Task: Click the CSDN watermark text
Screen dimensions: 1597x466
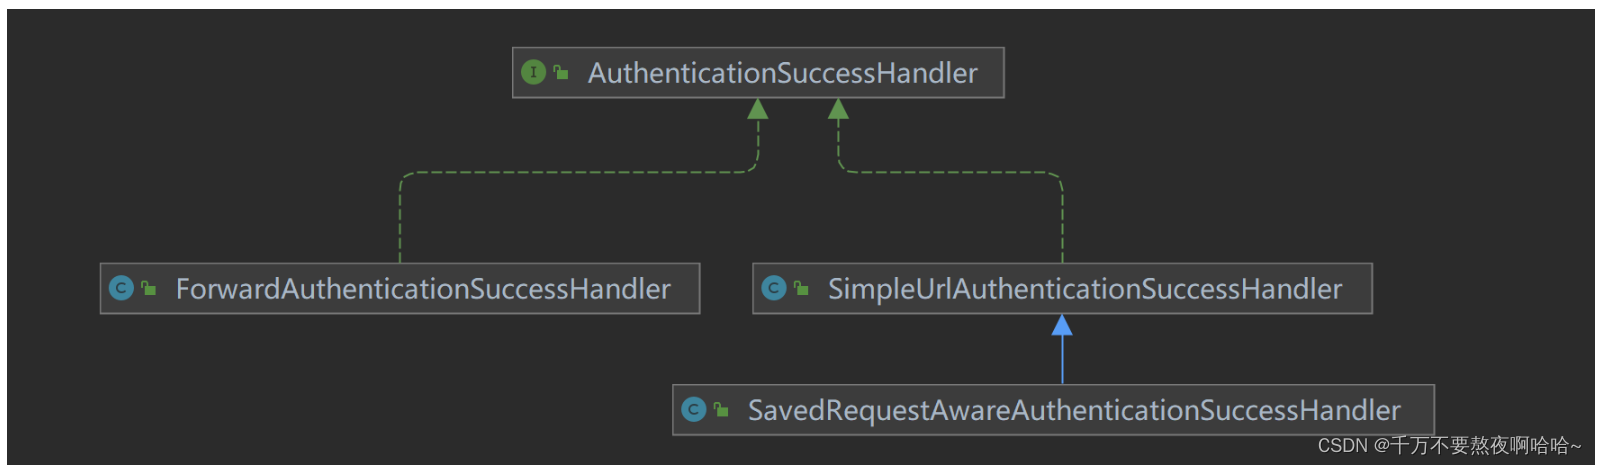Action: tap(1342, 446)
